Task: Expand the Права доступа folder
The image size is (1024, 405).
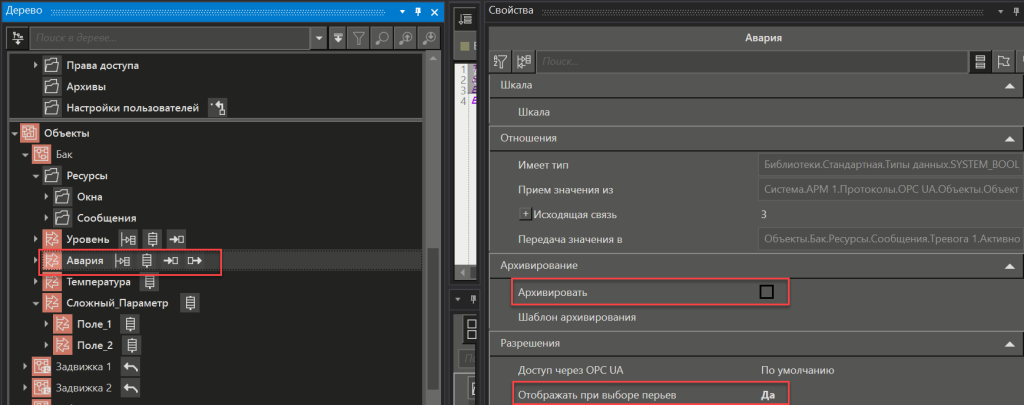Action: pyautogui.click(x=36, y=65)
